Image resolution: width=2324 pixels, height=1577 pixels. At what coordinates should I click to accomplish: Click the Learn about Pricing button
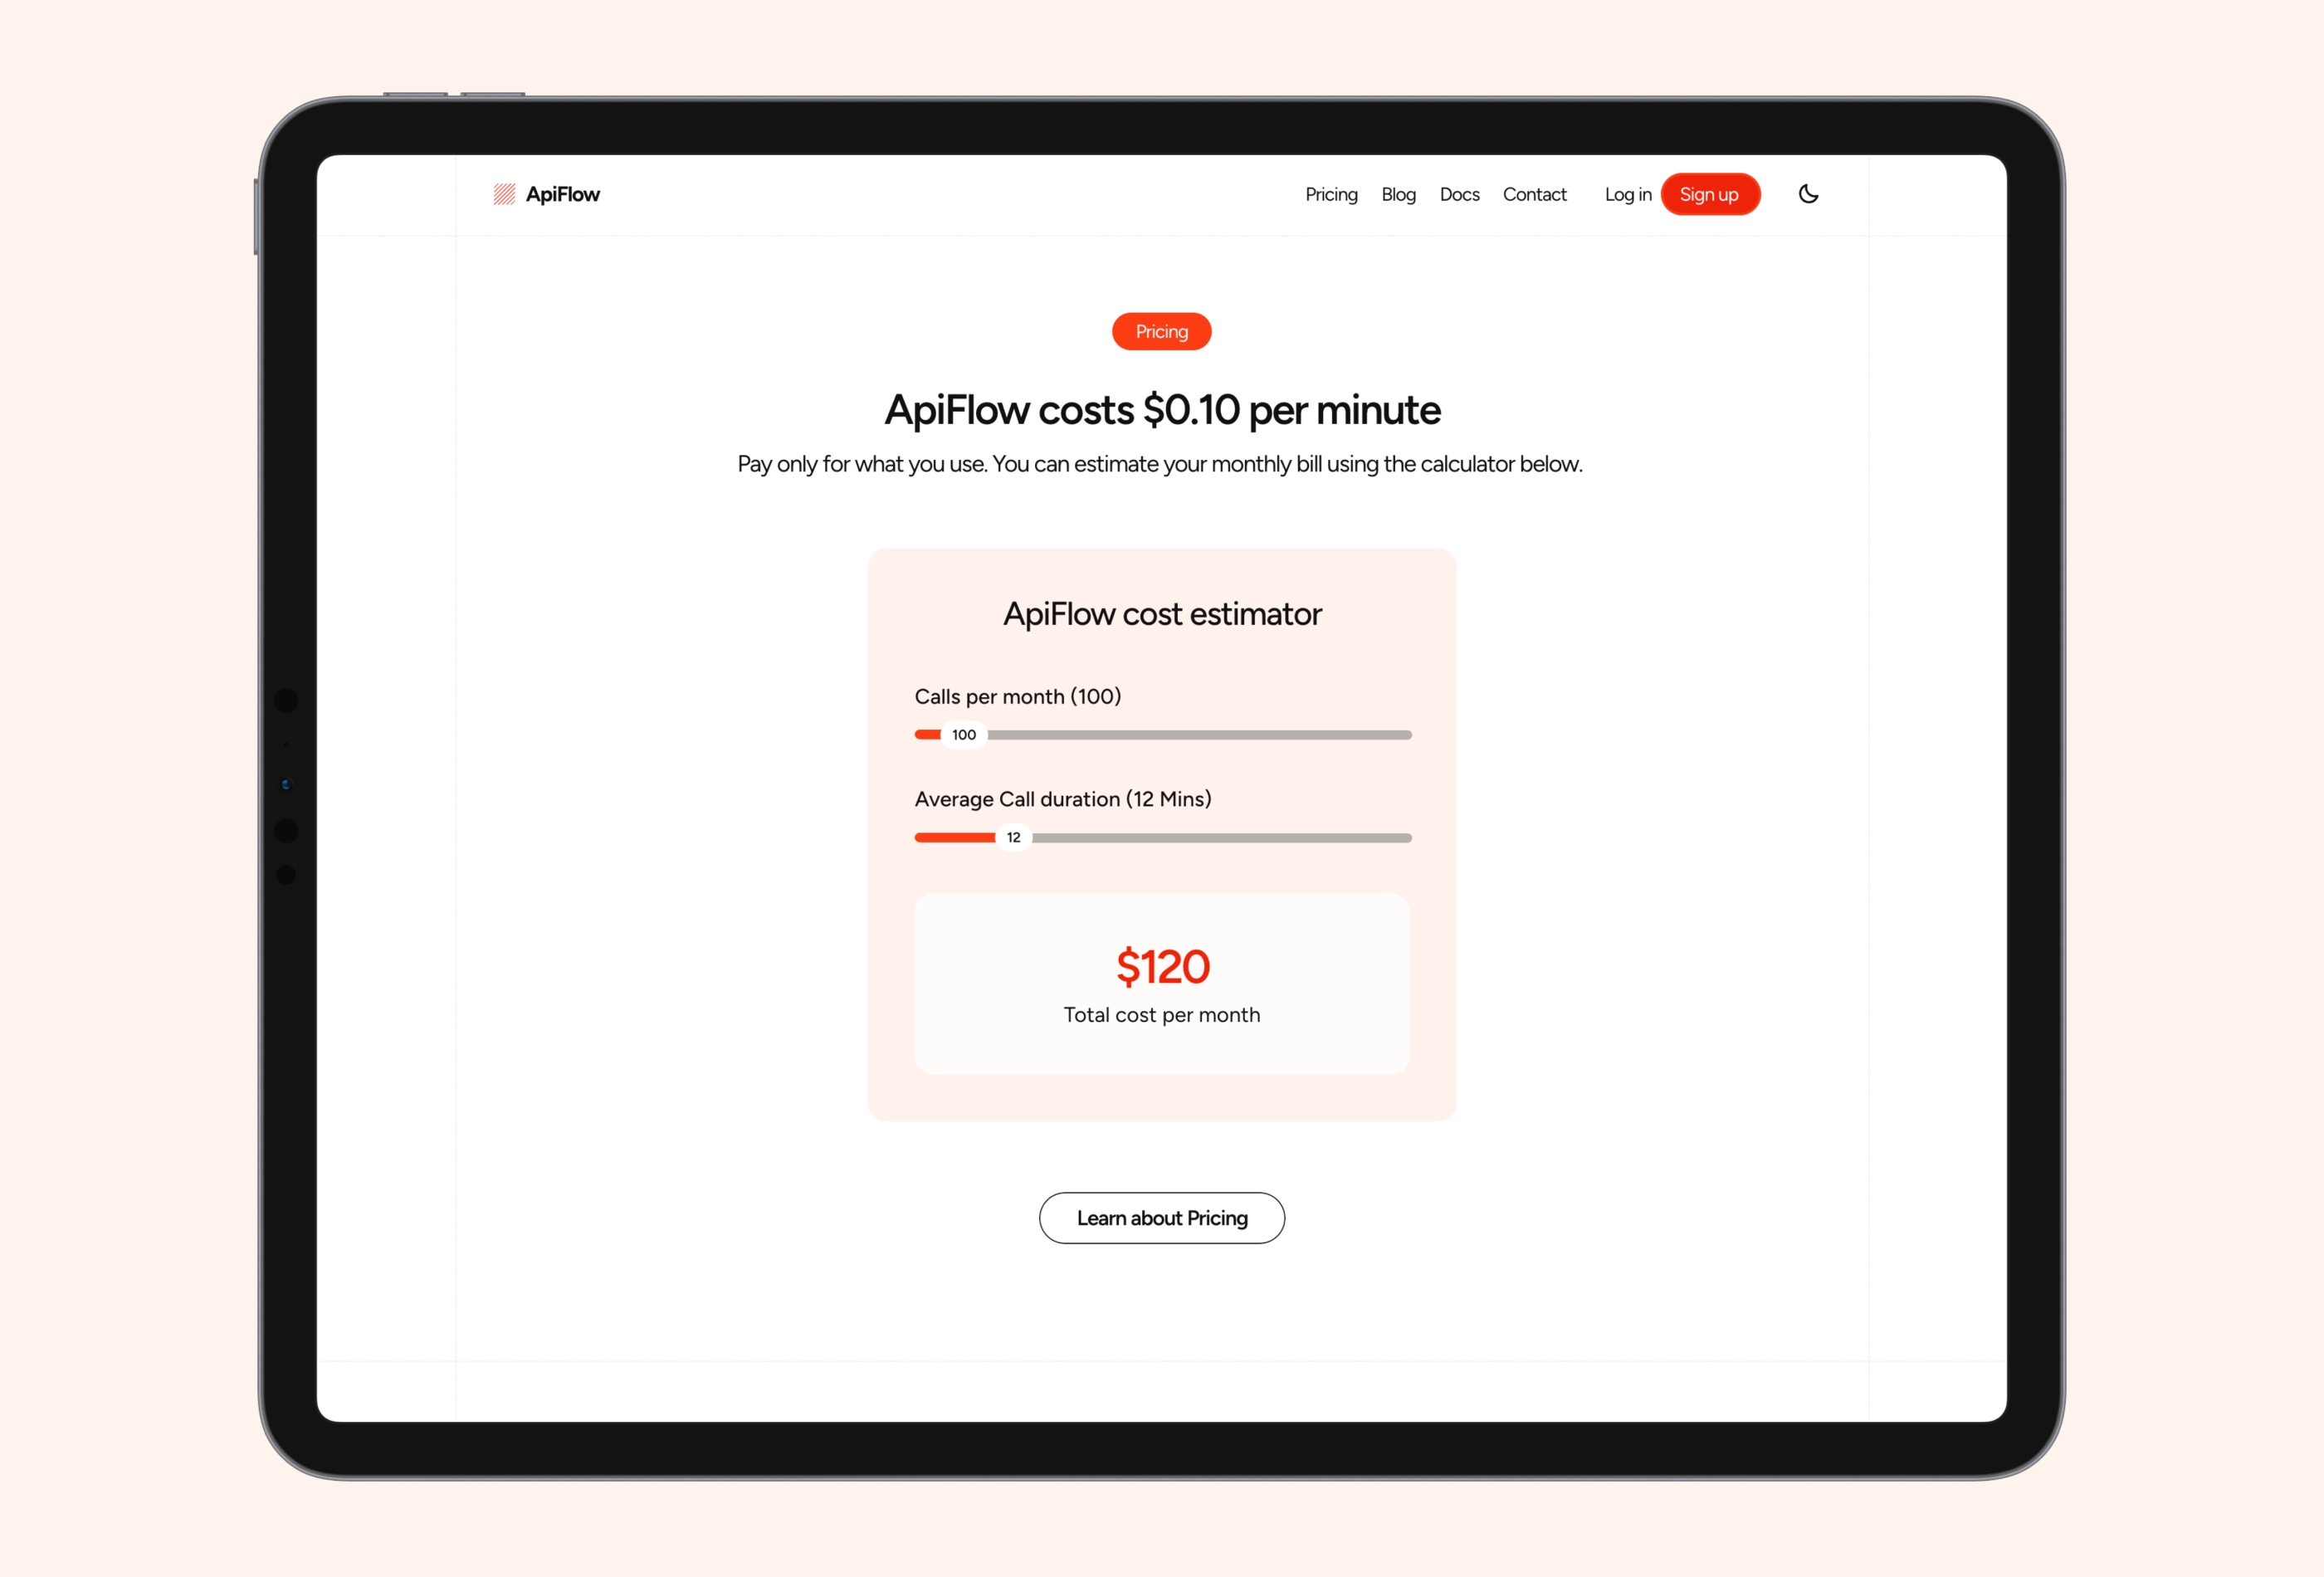1161,1216
